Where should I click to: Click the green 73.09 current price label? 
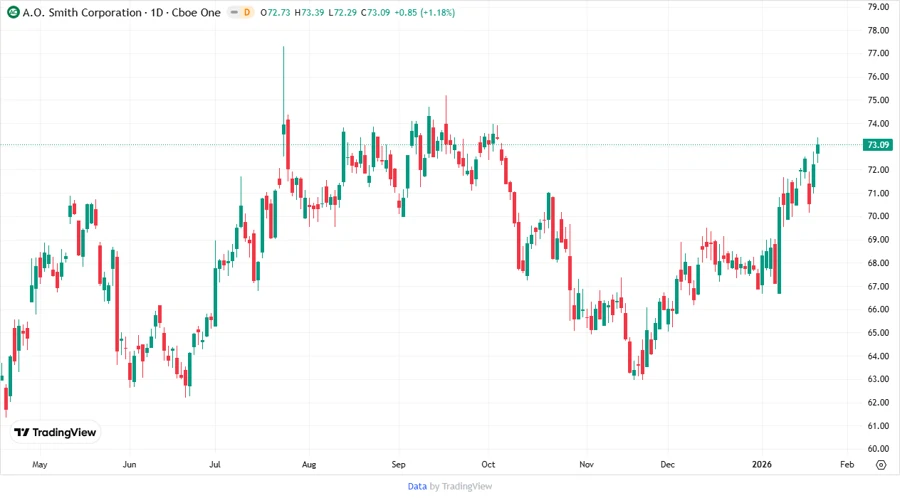pos(878,145)
